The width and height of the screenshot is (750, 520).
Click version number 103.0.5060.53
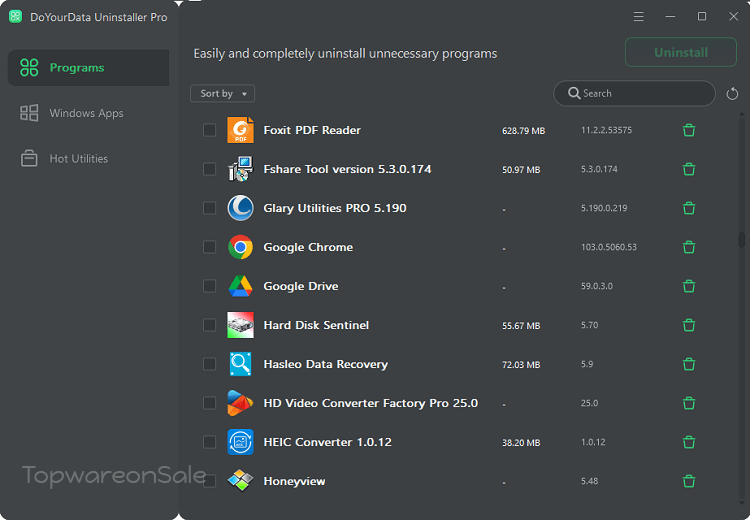point(609,247)
